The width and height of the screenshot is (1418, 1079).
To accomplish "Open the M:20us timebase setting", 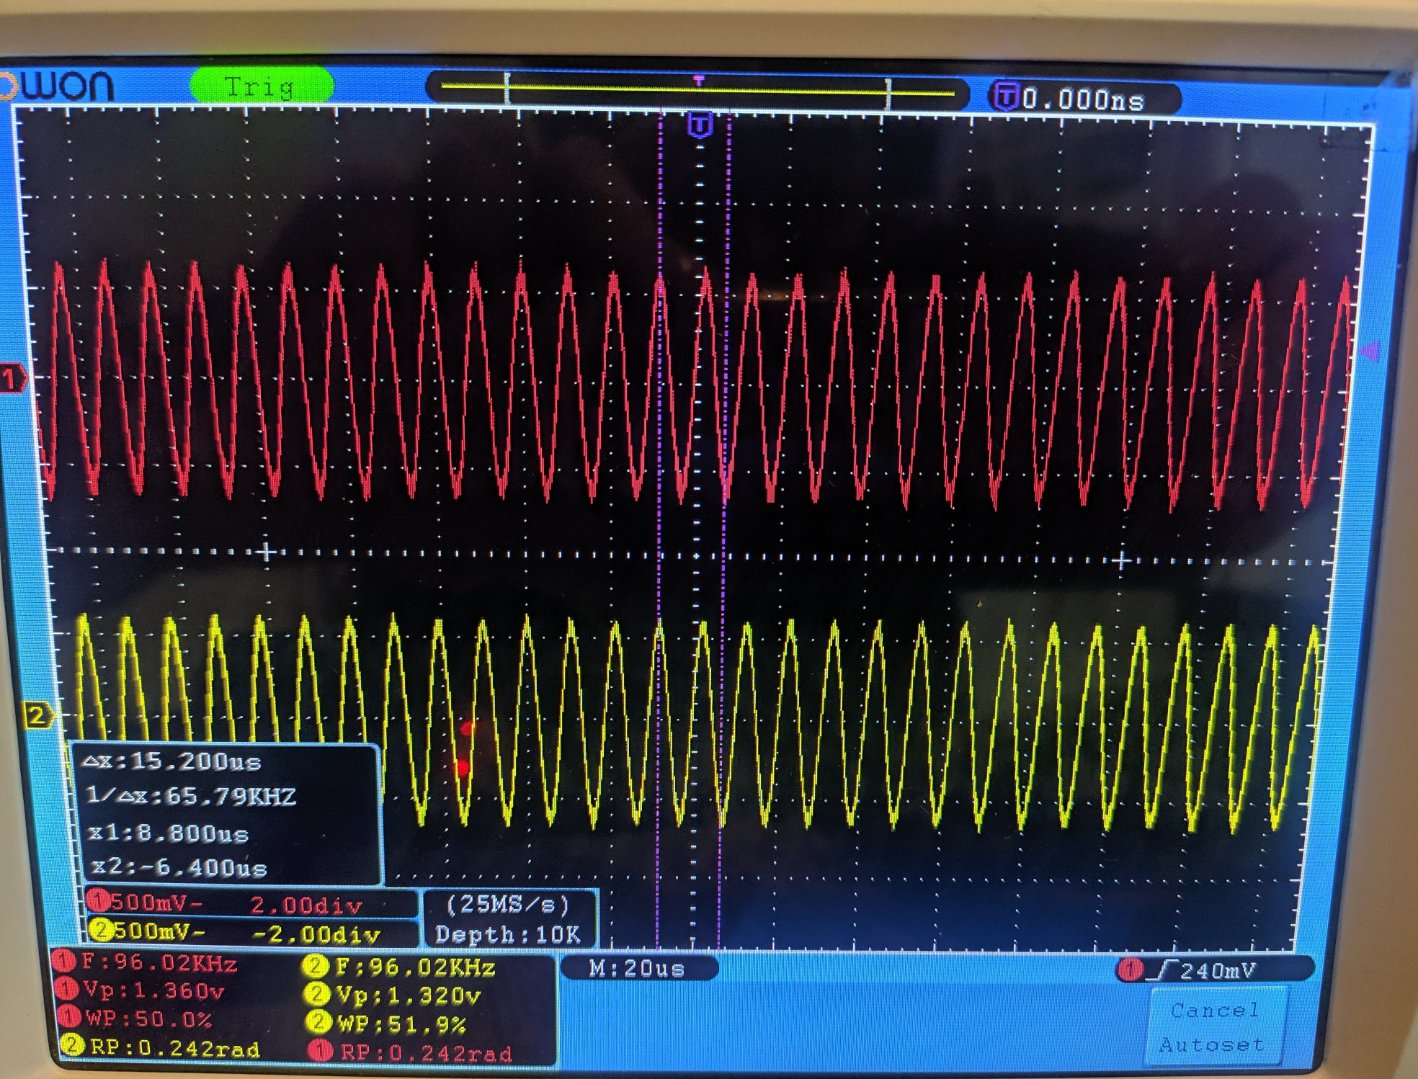I will (x=637, y=968).
